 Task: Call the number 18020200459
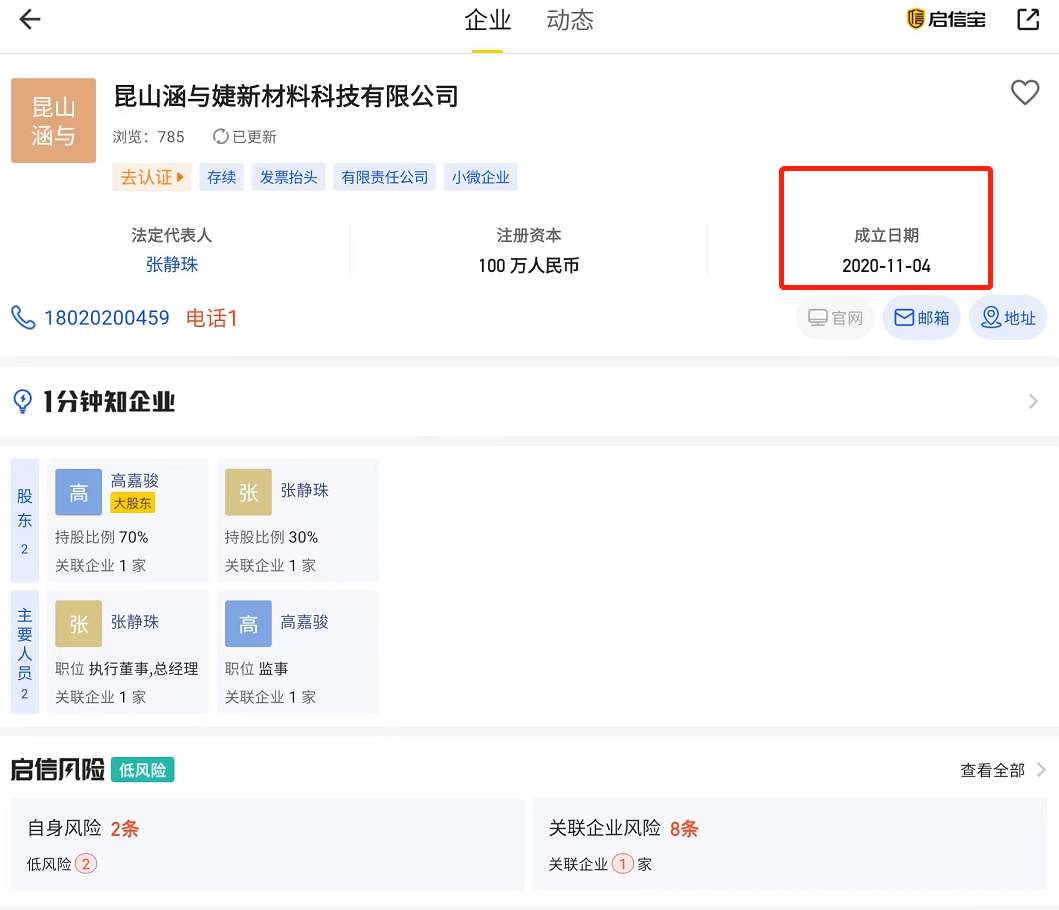click(107, 318)
